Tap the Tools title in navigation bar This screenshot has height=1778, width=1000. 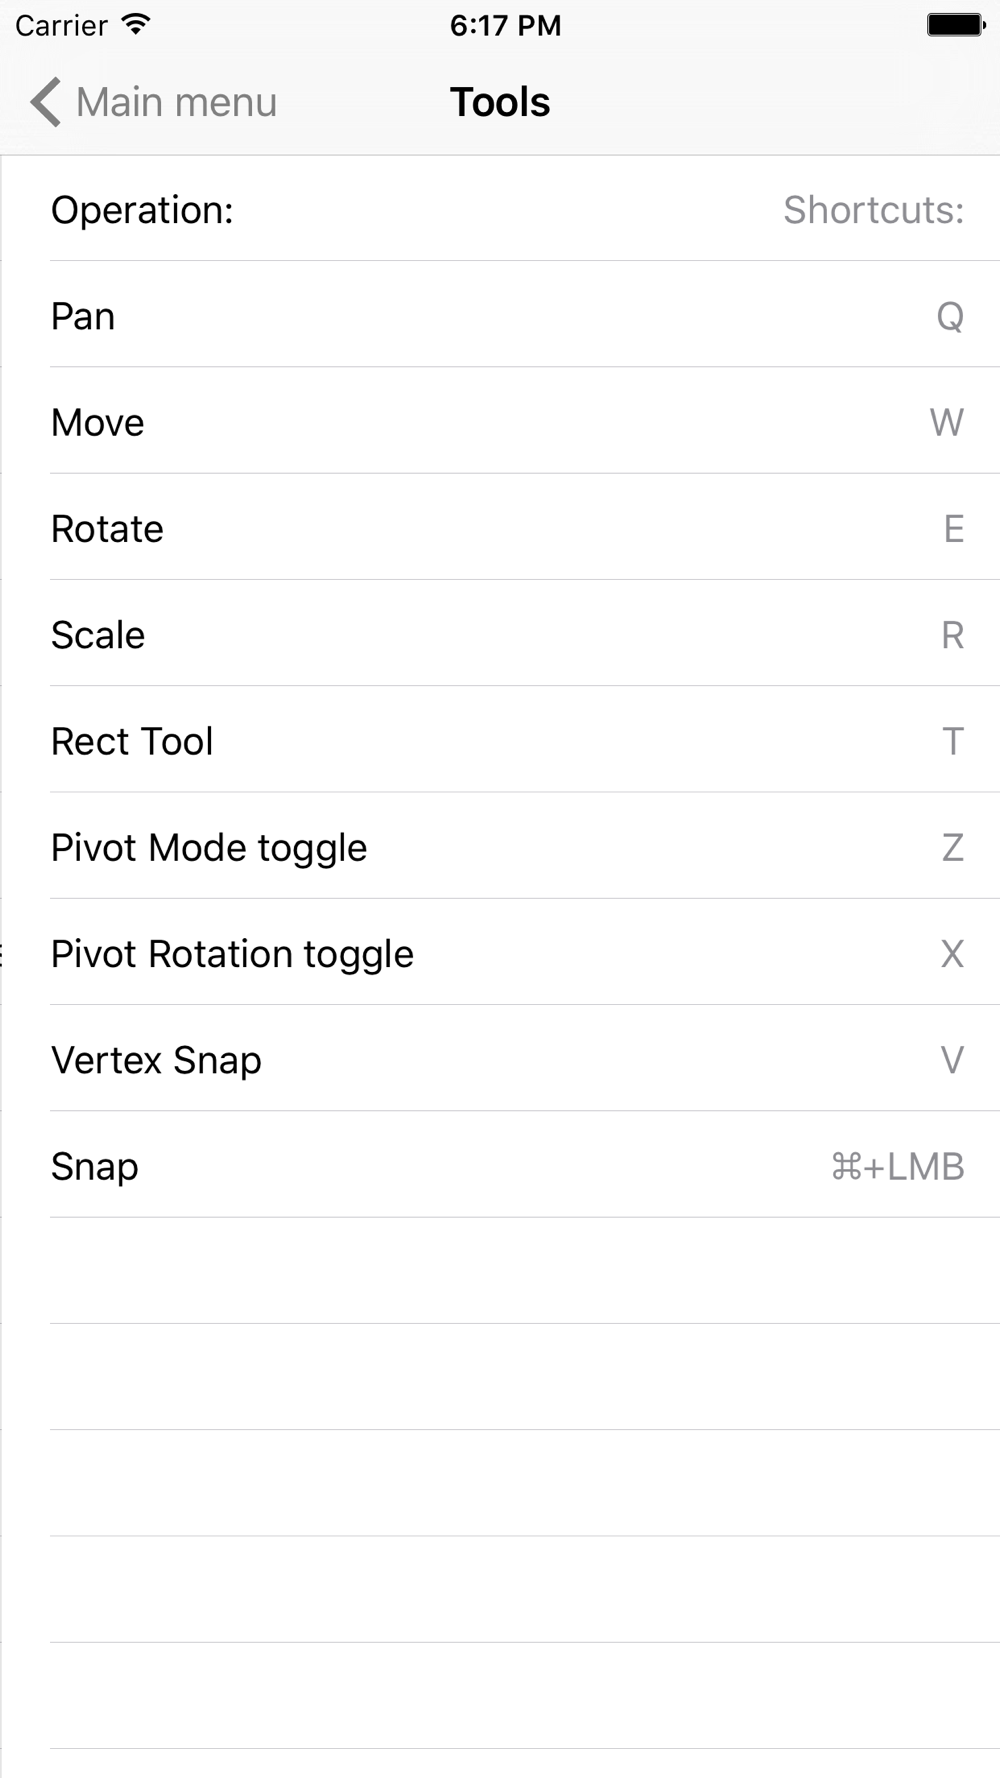(x=500, y=102)
